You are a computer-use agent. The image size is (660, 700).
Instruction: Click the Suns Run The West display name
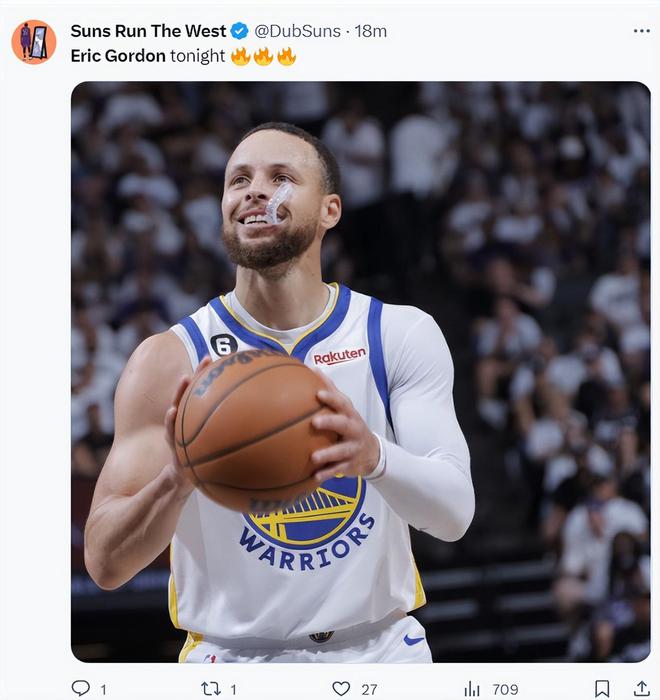[x=148, y=31]
